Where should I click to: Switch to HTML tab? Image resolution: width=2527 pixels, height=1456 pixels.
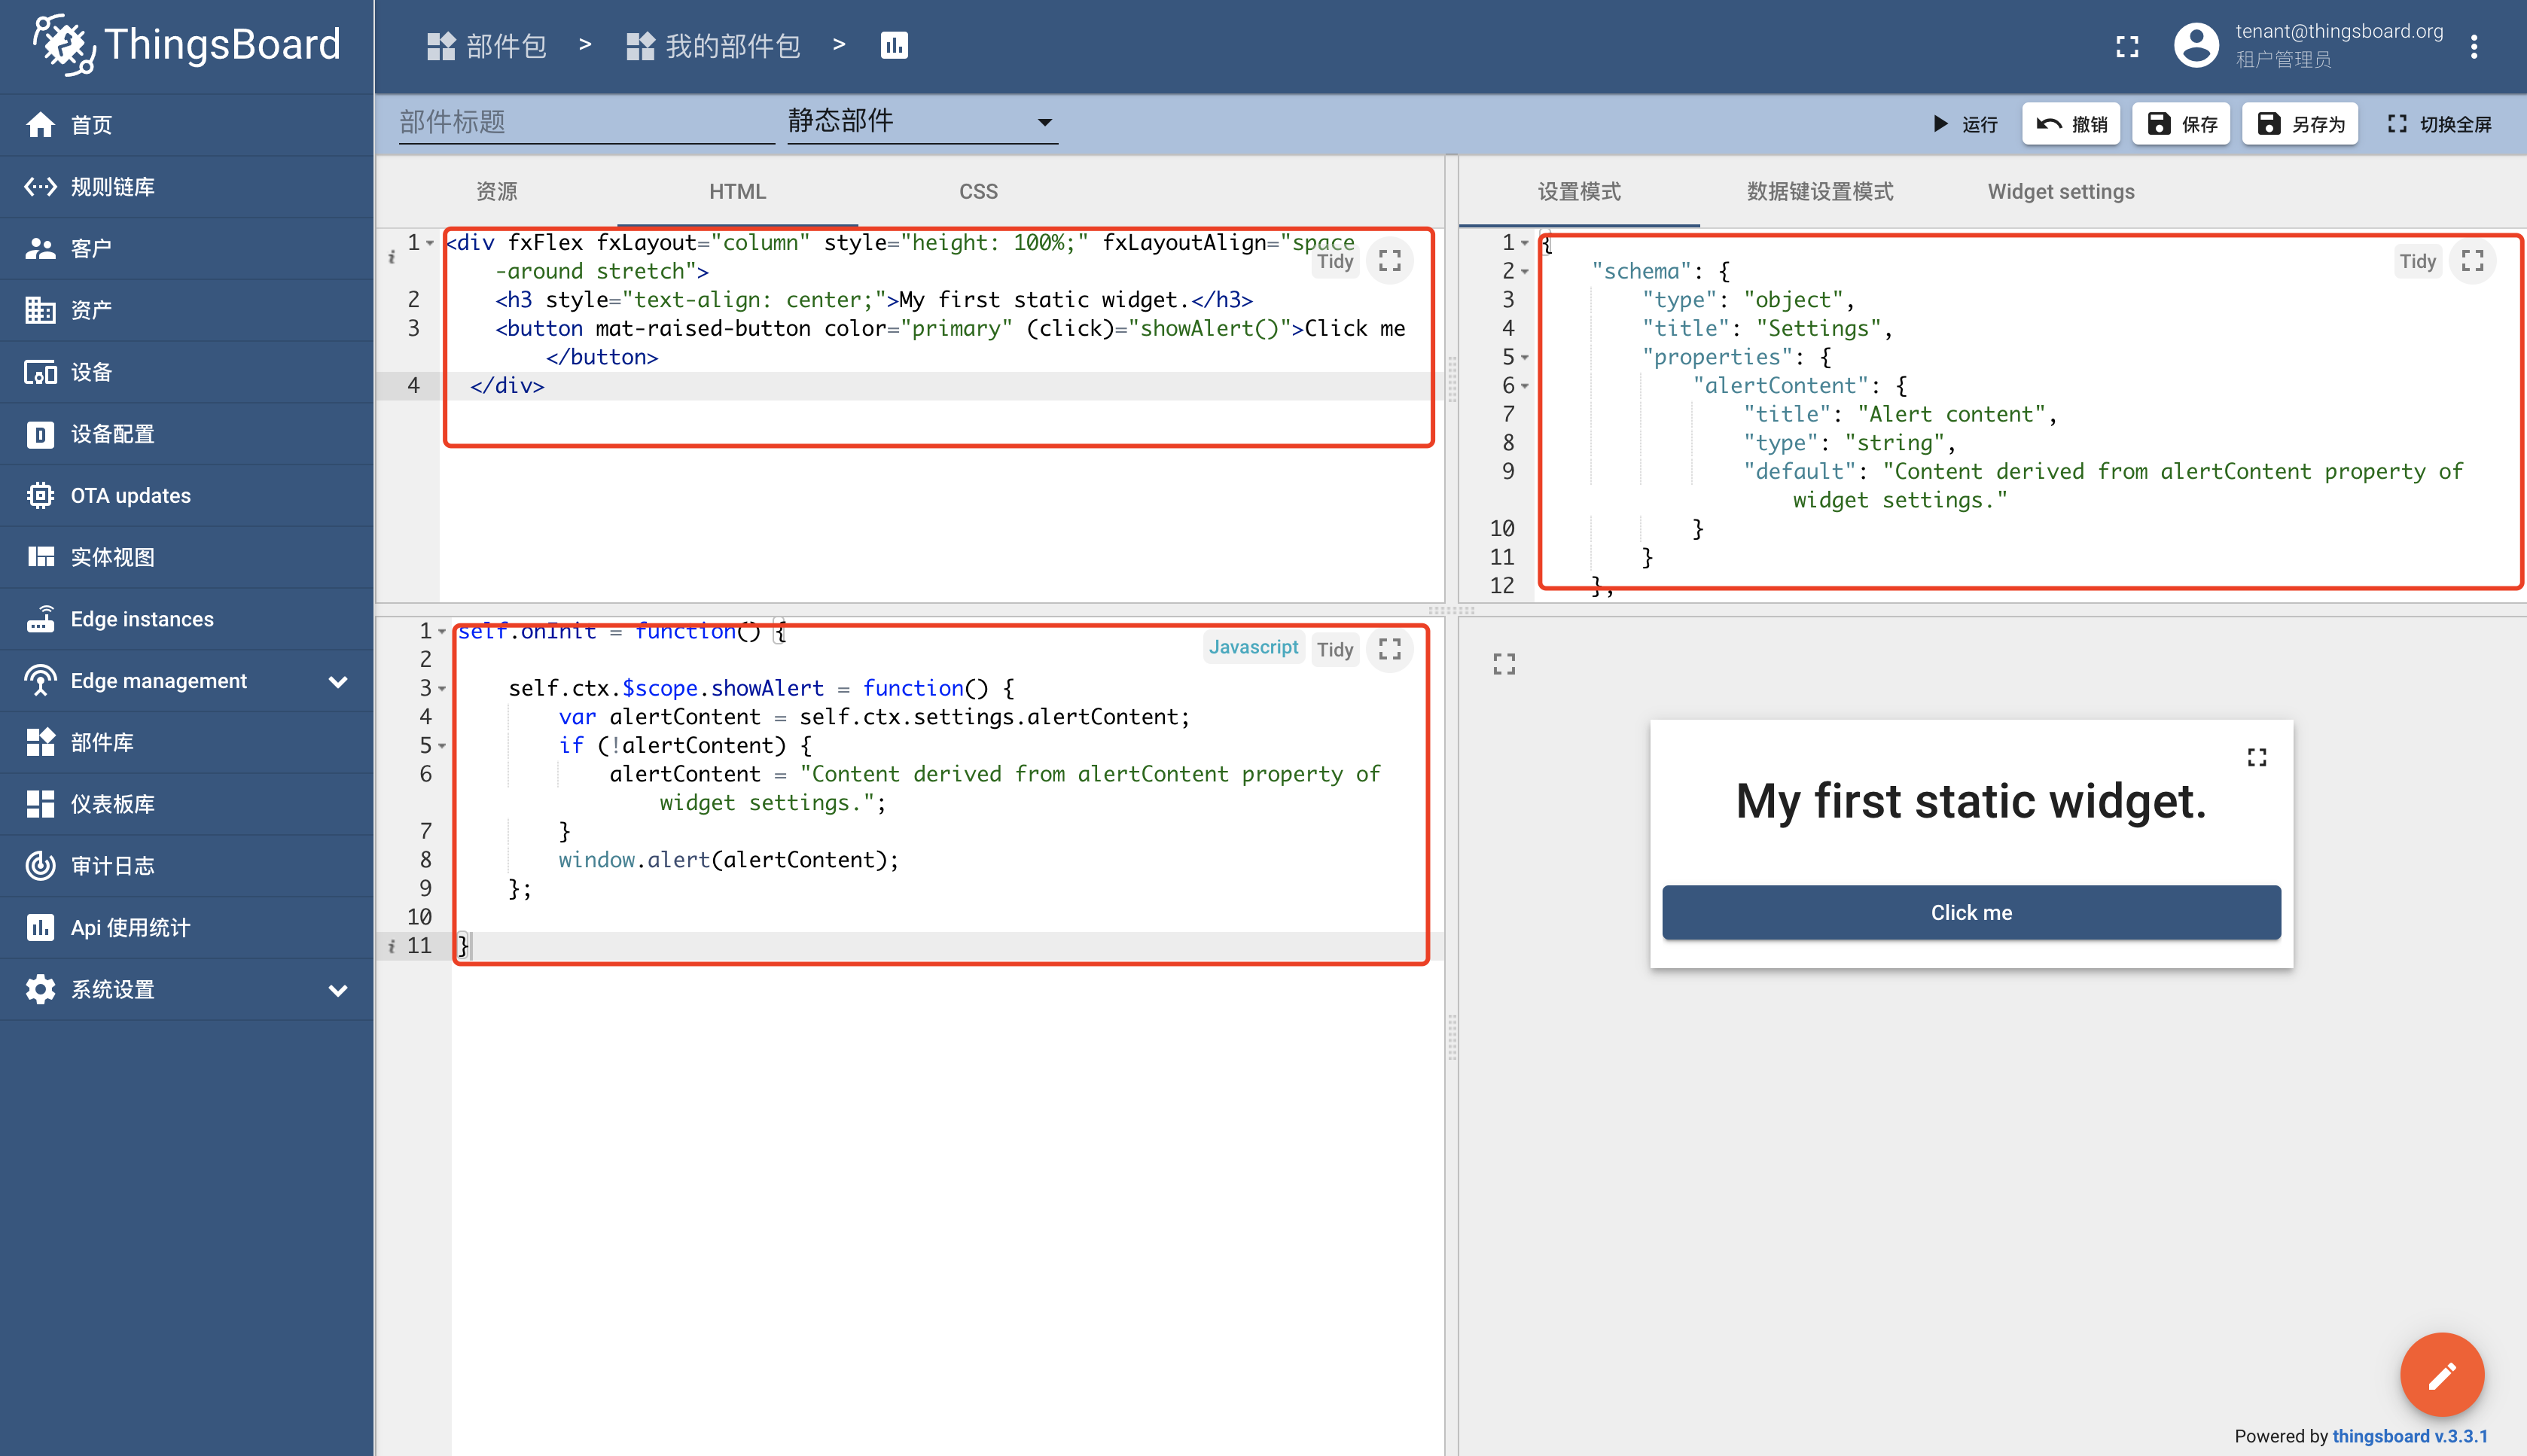pos(737,191)
